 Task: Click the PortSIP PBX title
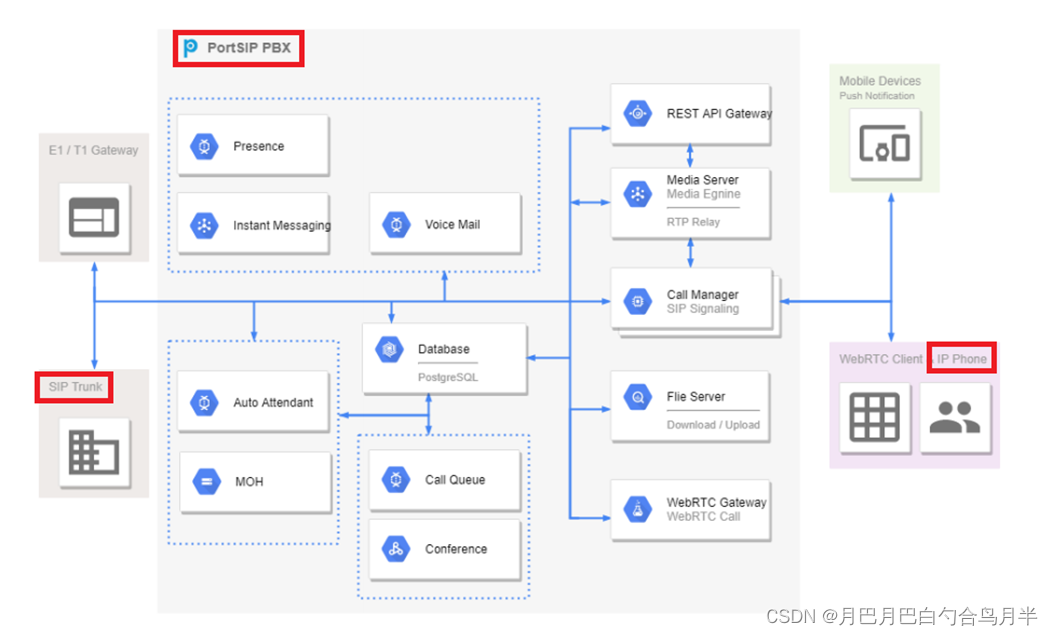tap(249, 48)
